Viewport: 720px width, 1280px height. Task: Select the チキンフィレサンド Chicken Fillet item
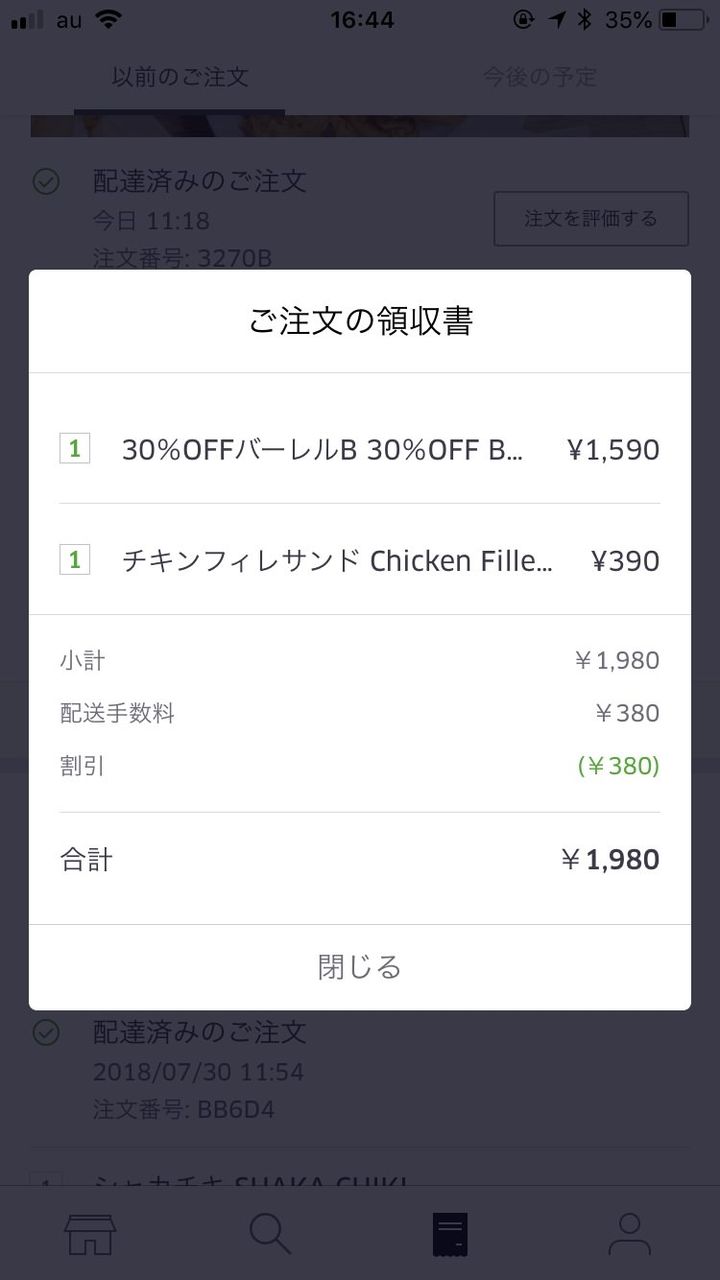(360, 560)
